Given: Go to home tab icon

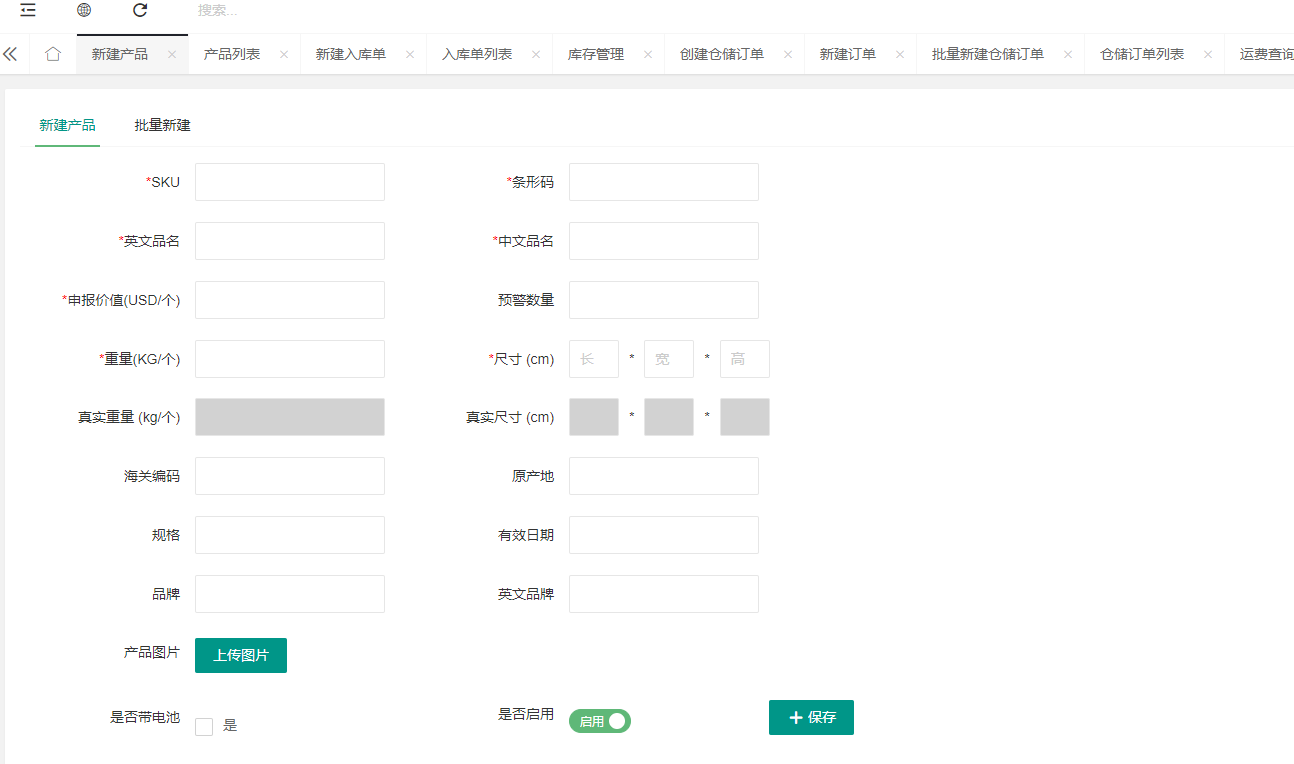Looking at the screenshot, I should point(53,54).
